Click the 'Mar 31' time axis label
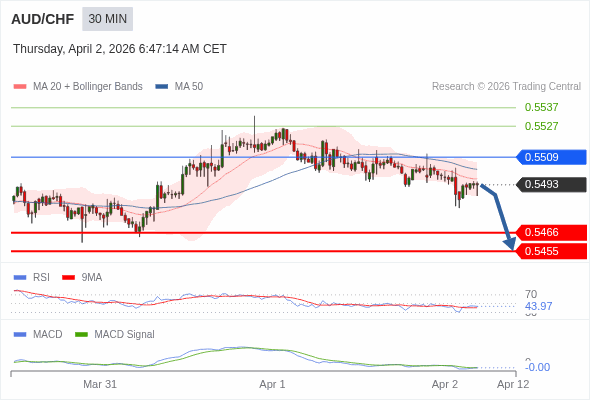The width and height of the screenshot is (590, 400). coord(100,385)
